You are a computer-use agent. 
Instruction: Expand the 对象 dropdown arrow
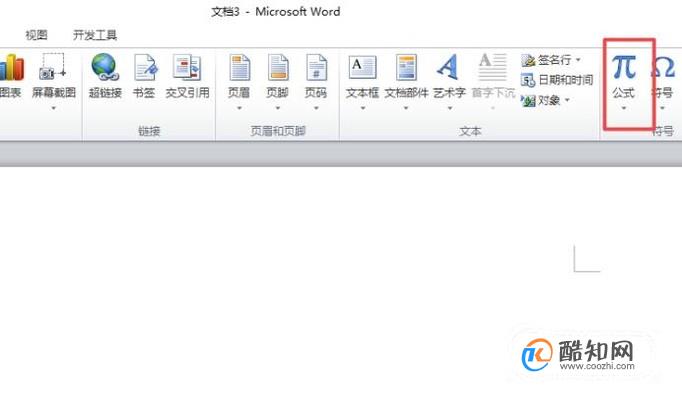click(567, 101)
